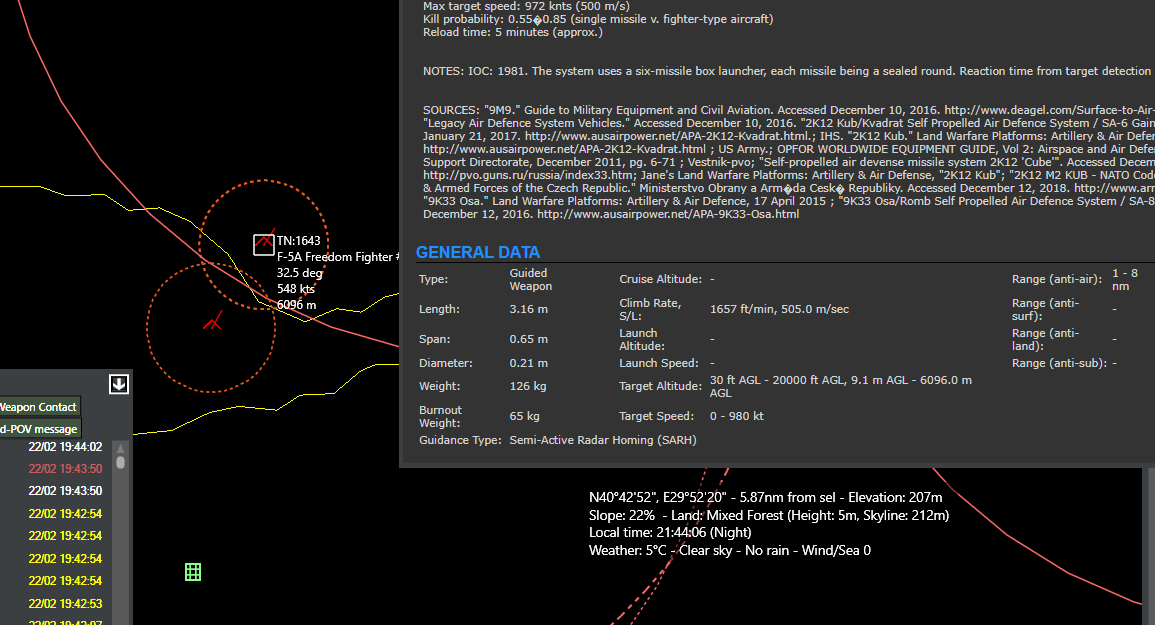Open the Weapon Contact message filter

38,407
